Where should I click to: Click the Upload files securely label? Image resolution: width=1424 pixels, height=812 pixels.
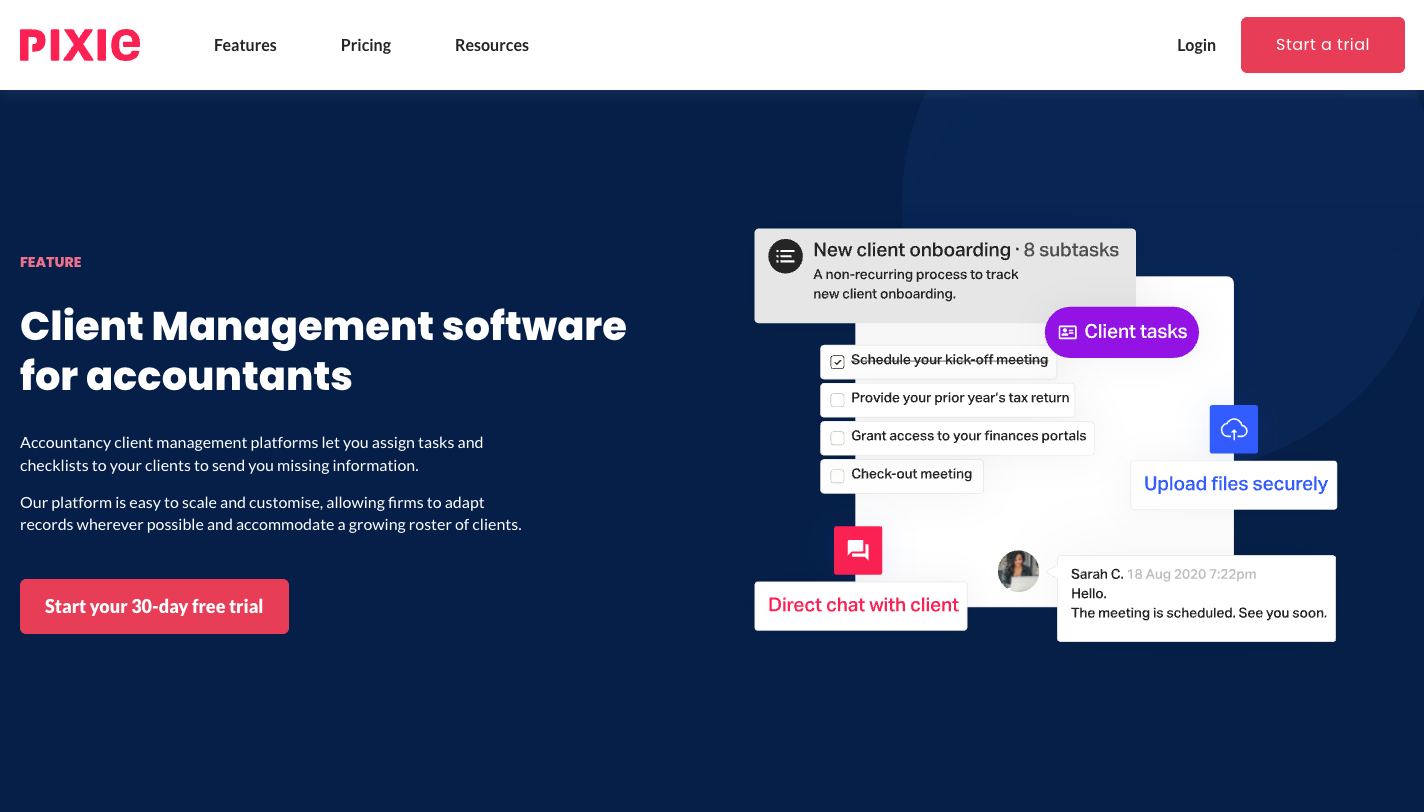click(1235, 484)
